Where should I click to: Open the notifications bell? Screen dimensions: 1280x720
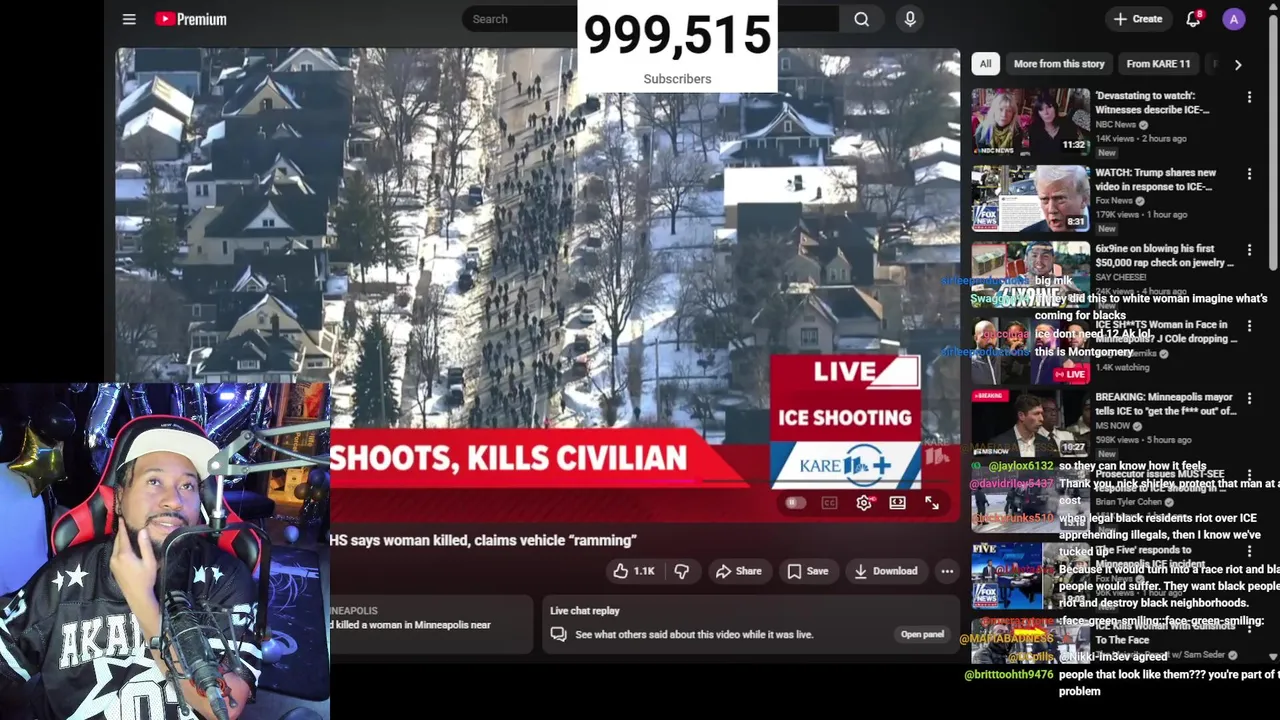[x=1193, y=19]
